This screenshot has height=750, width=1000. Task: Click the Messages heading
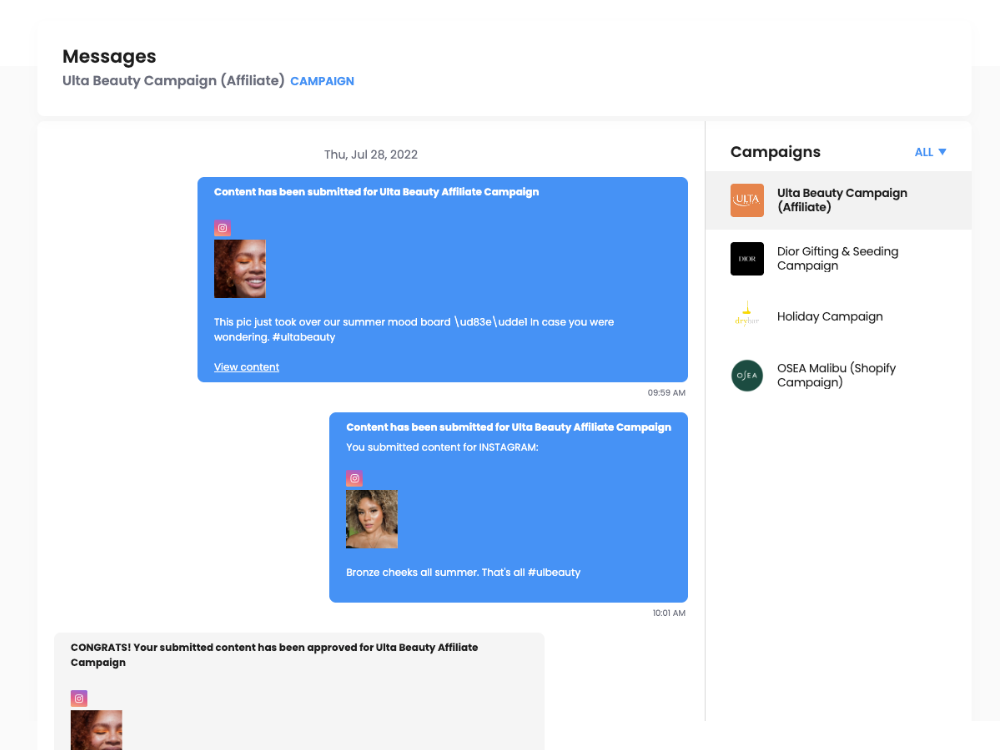click(x=109, y=56)
